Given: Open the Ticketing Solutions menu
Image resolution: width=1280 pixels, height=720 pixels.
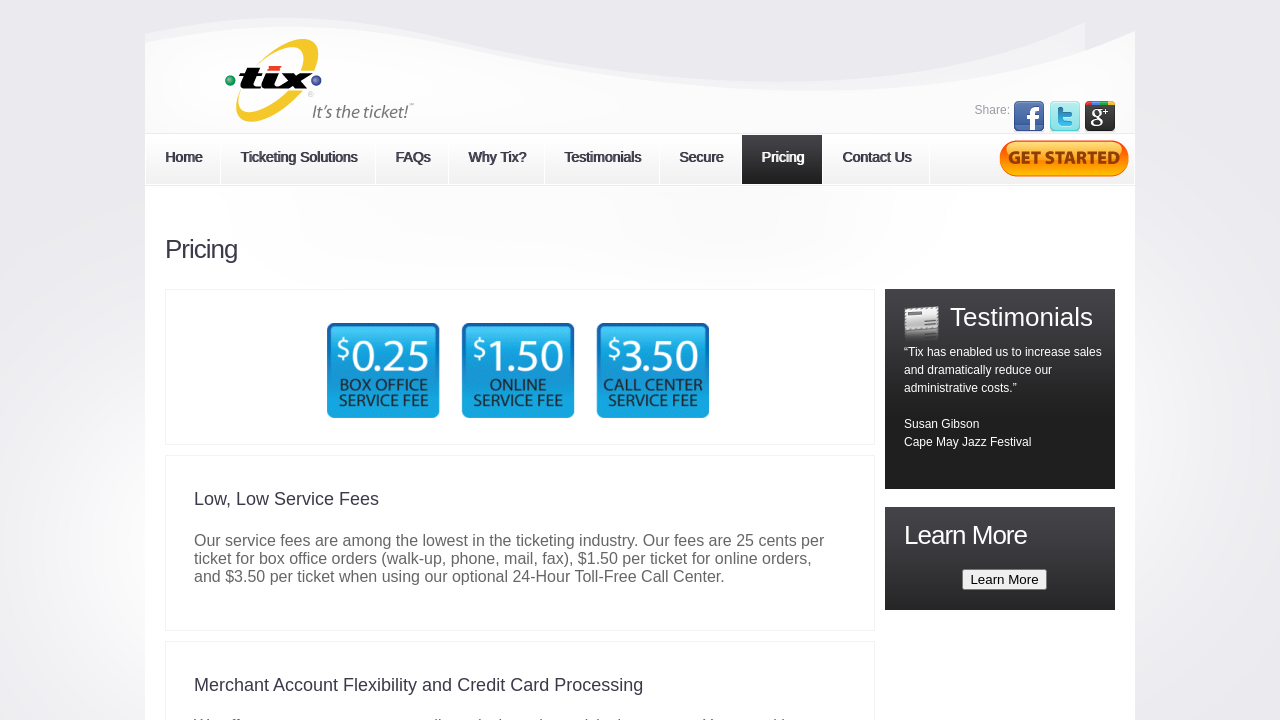Looking at the screenshot, I should (x=298, y=158).
